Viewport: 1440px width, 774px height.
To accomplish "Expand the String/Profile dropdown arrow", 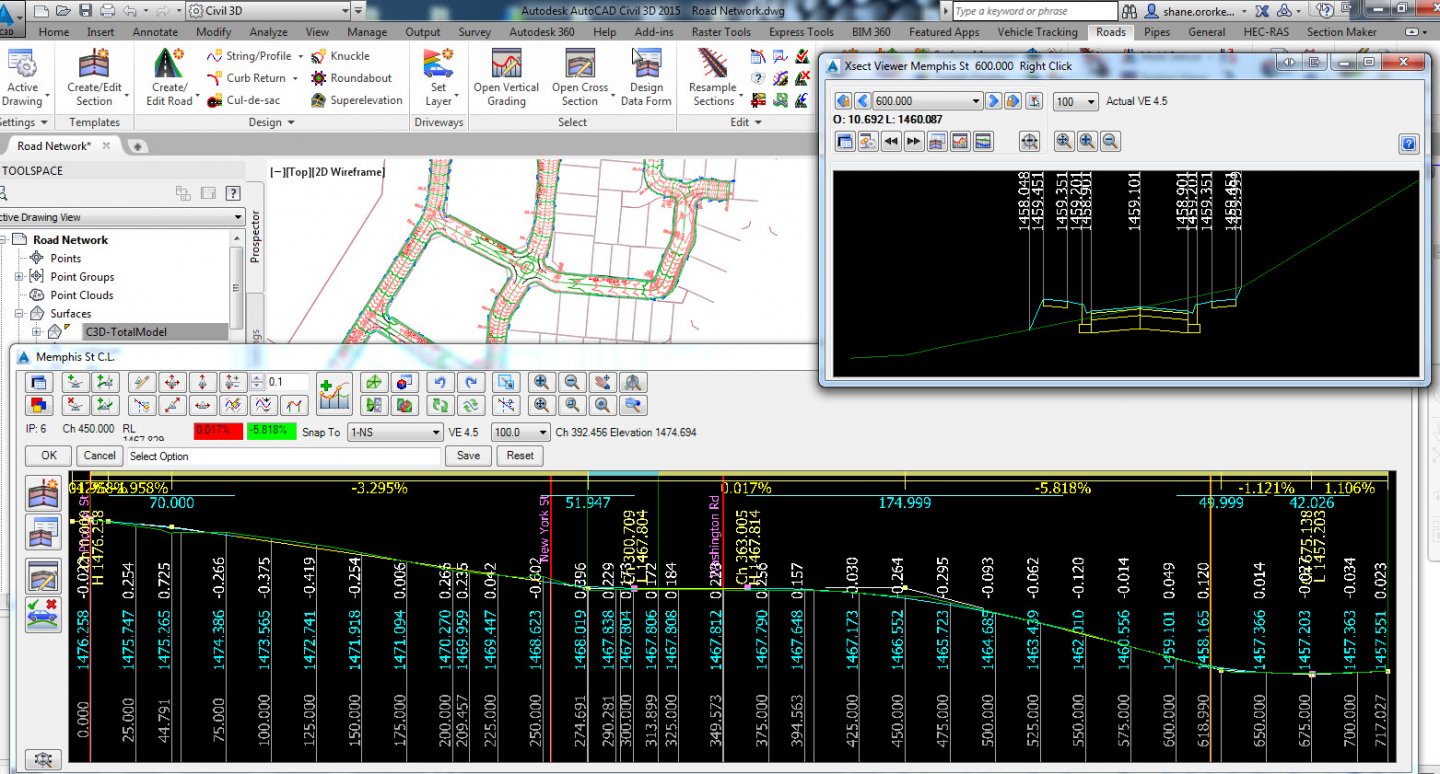I will pos(301,56).
